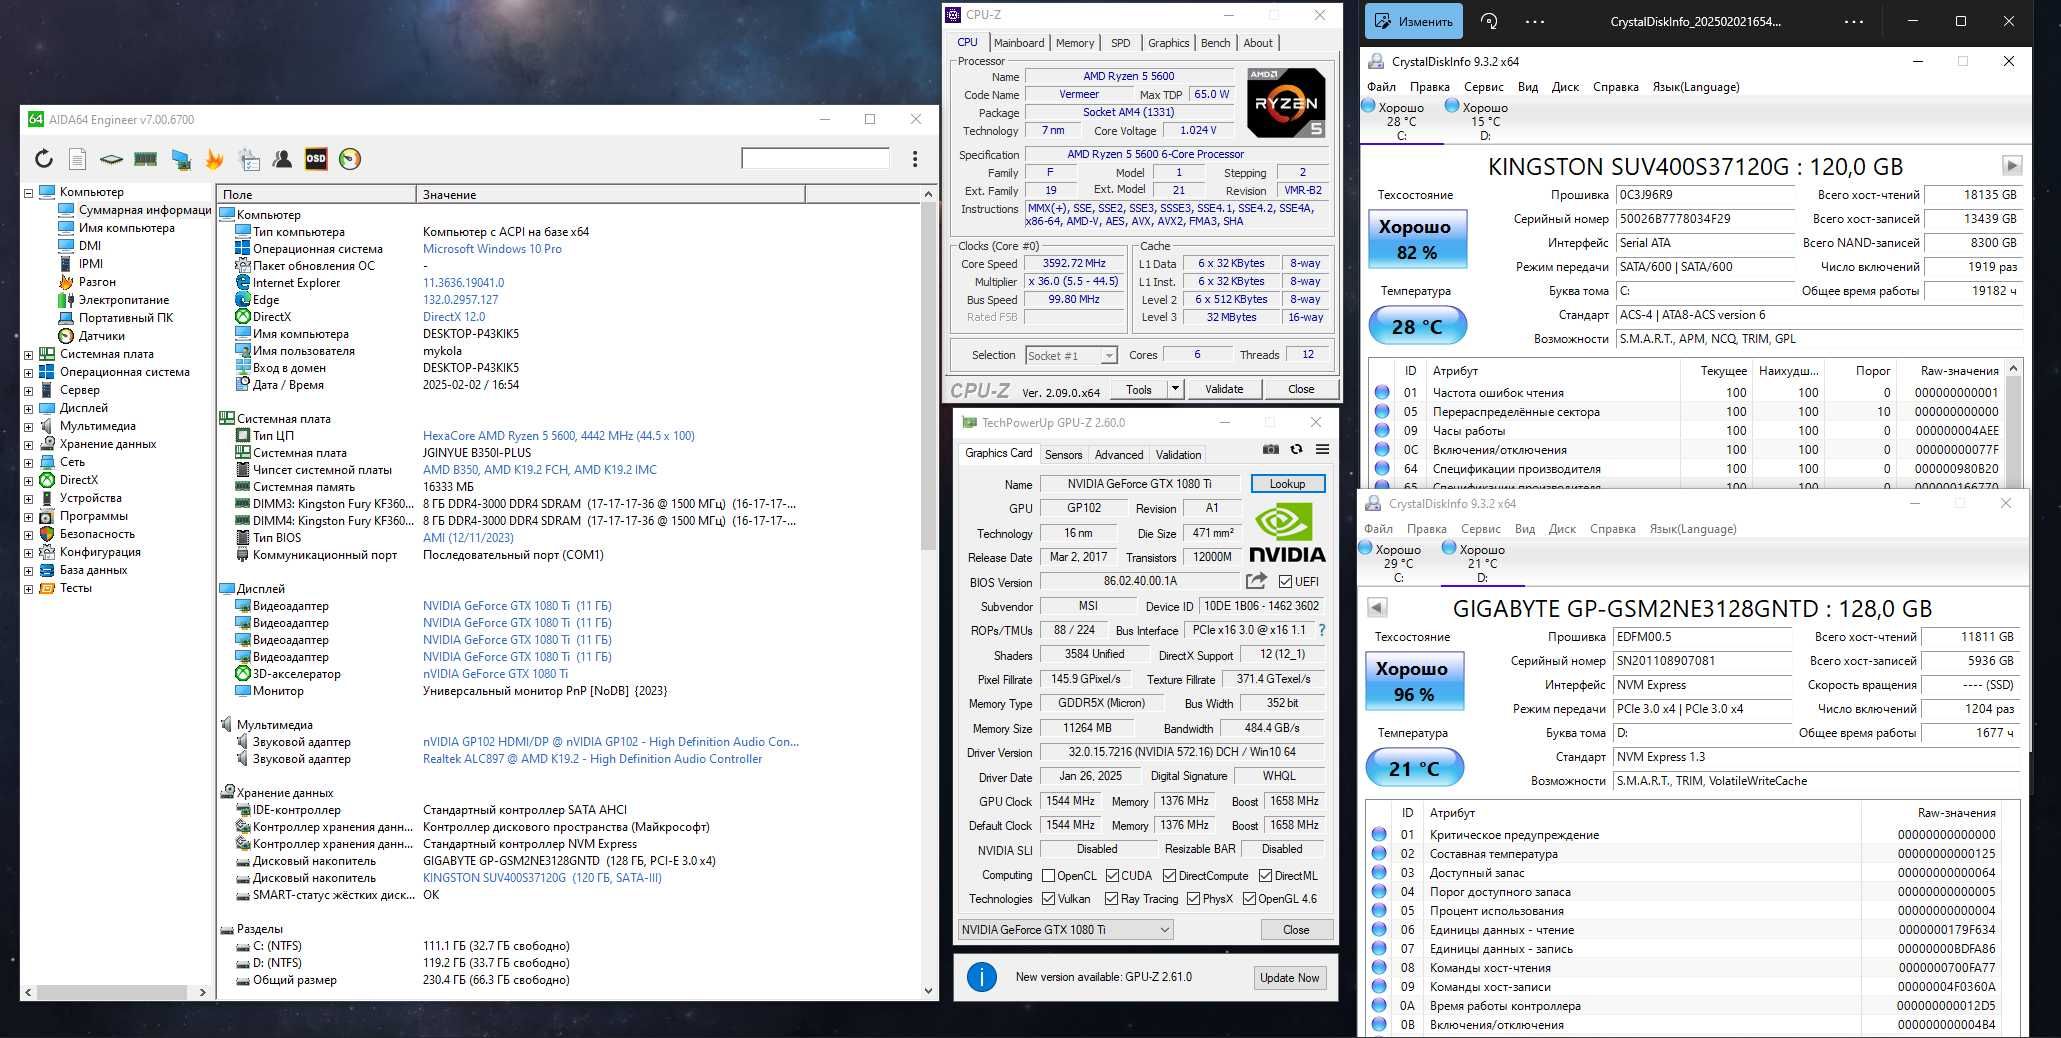Click the Хорошо 82 % health status box
Viewport: 2061px width, 1038px height.
(1417, 239)
